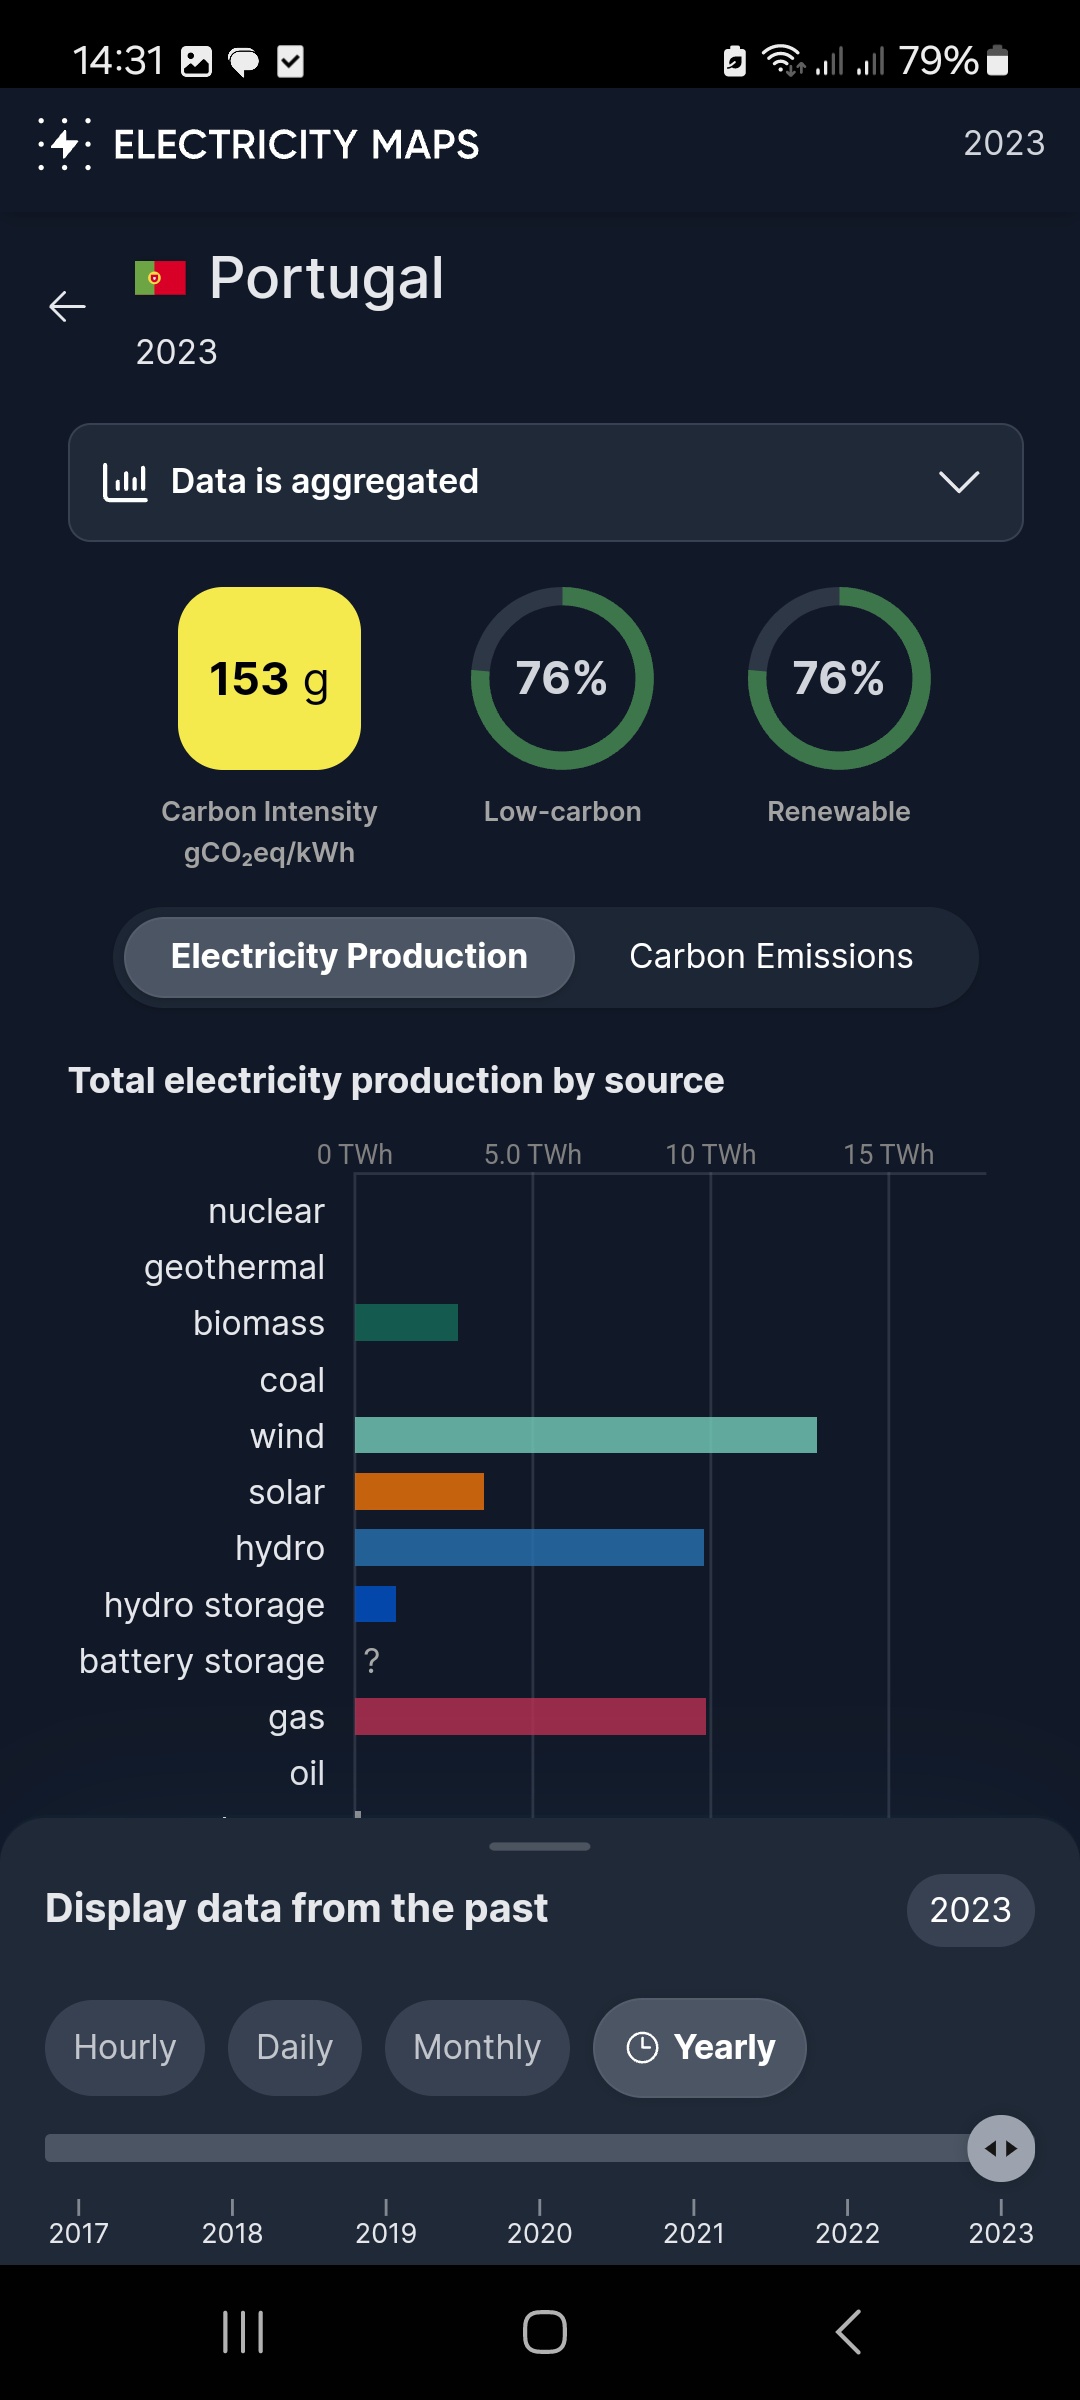Tap the bar chart icon in Data is aggregated
This screenshot has width=1080, height=2400.
coord(125,482)
